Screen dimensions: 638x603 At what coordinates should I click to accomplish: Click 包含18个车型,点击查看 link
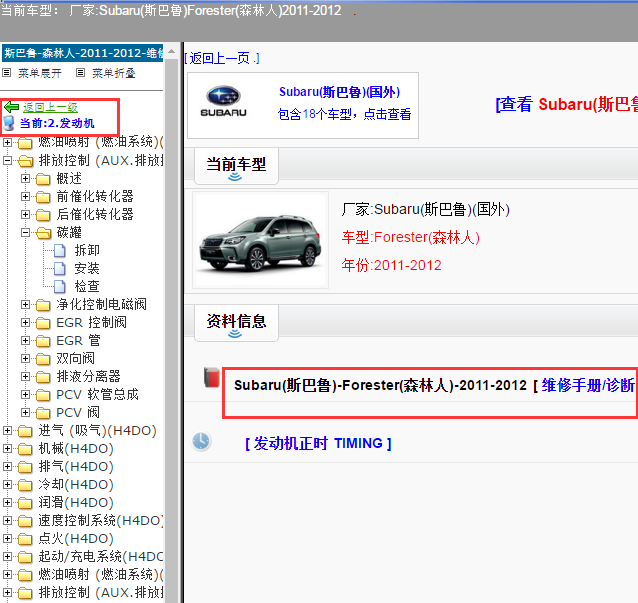point(345,114)
